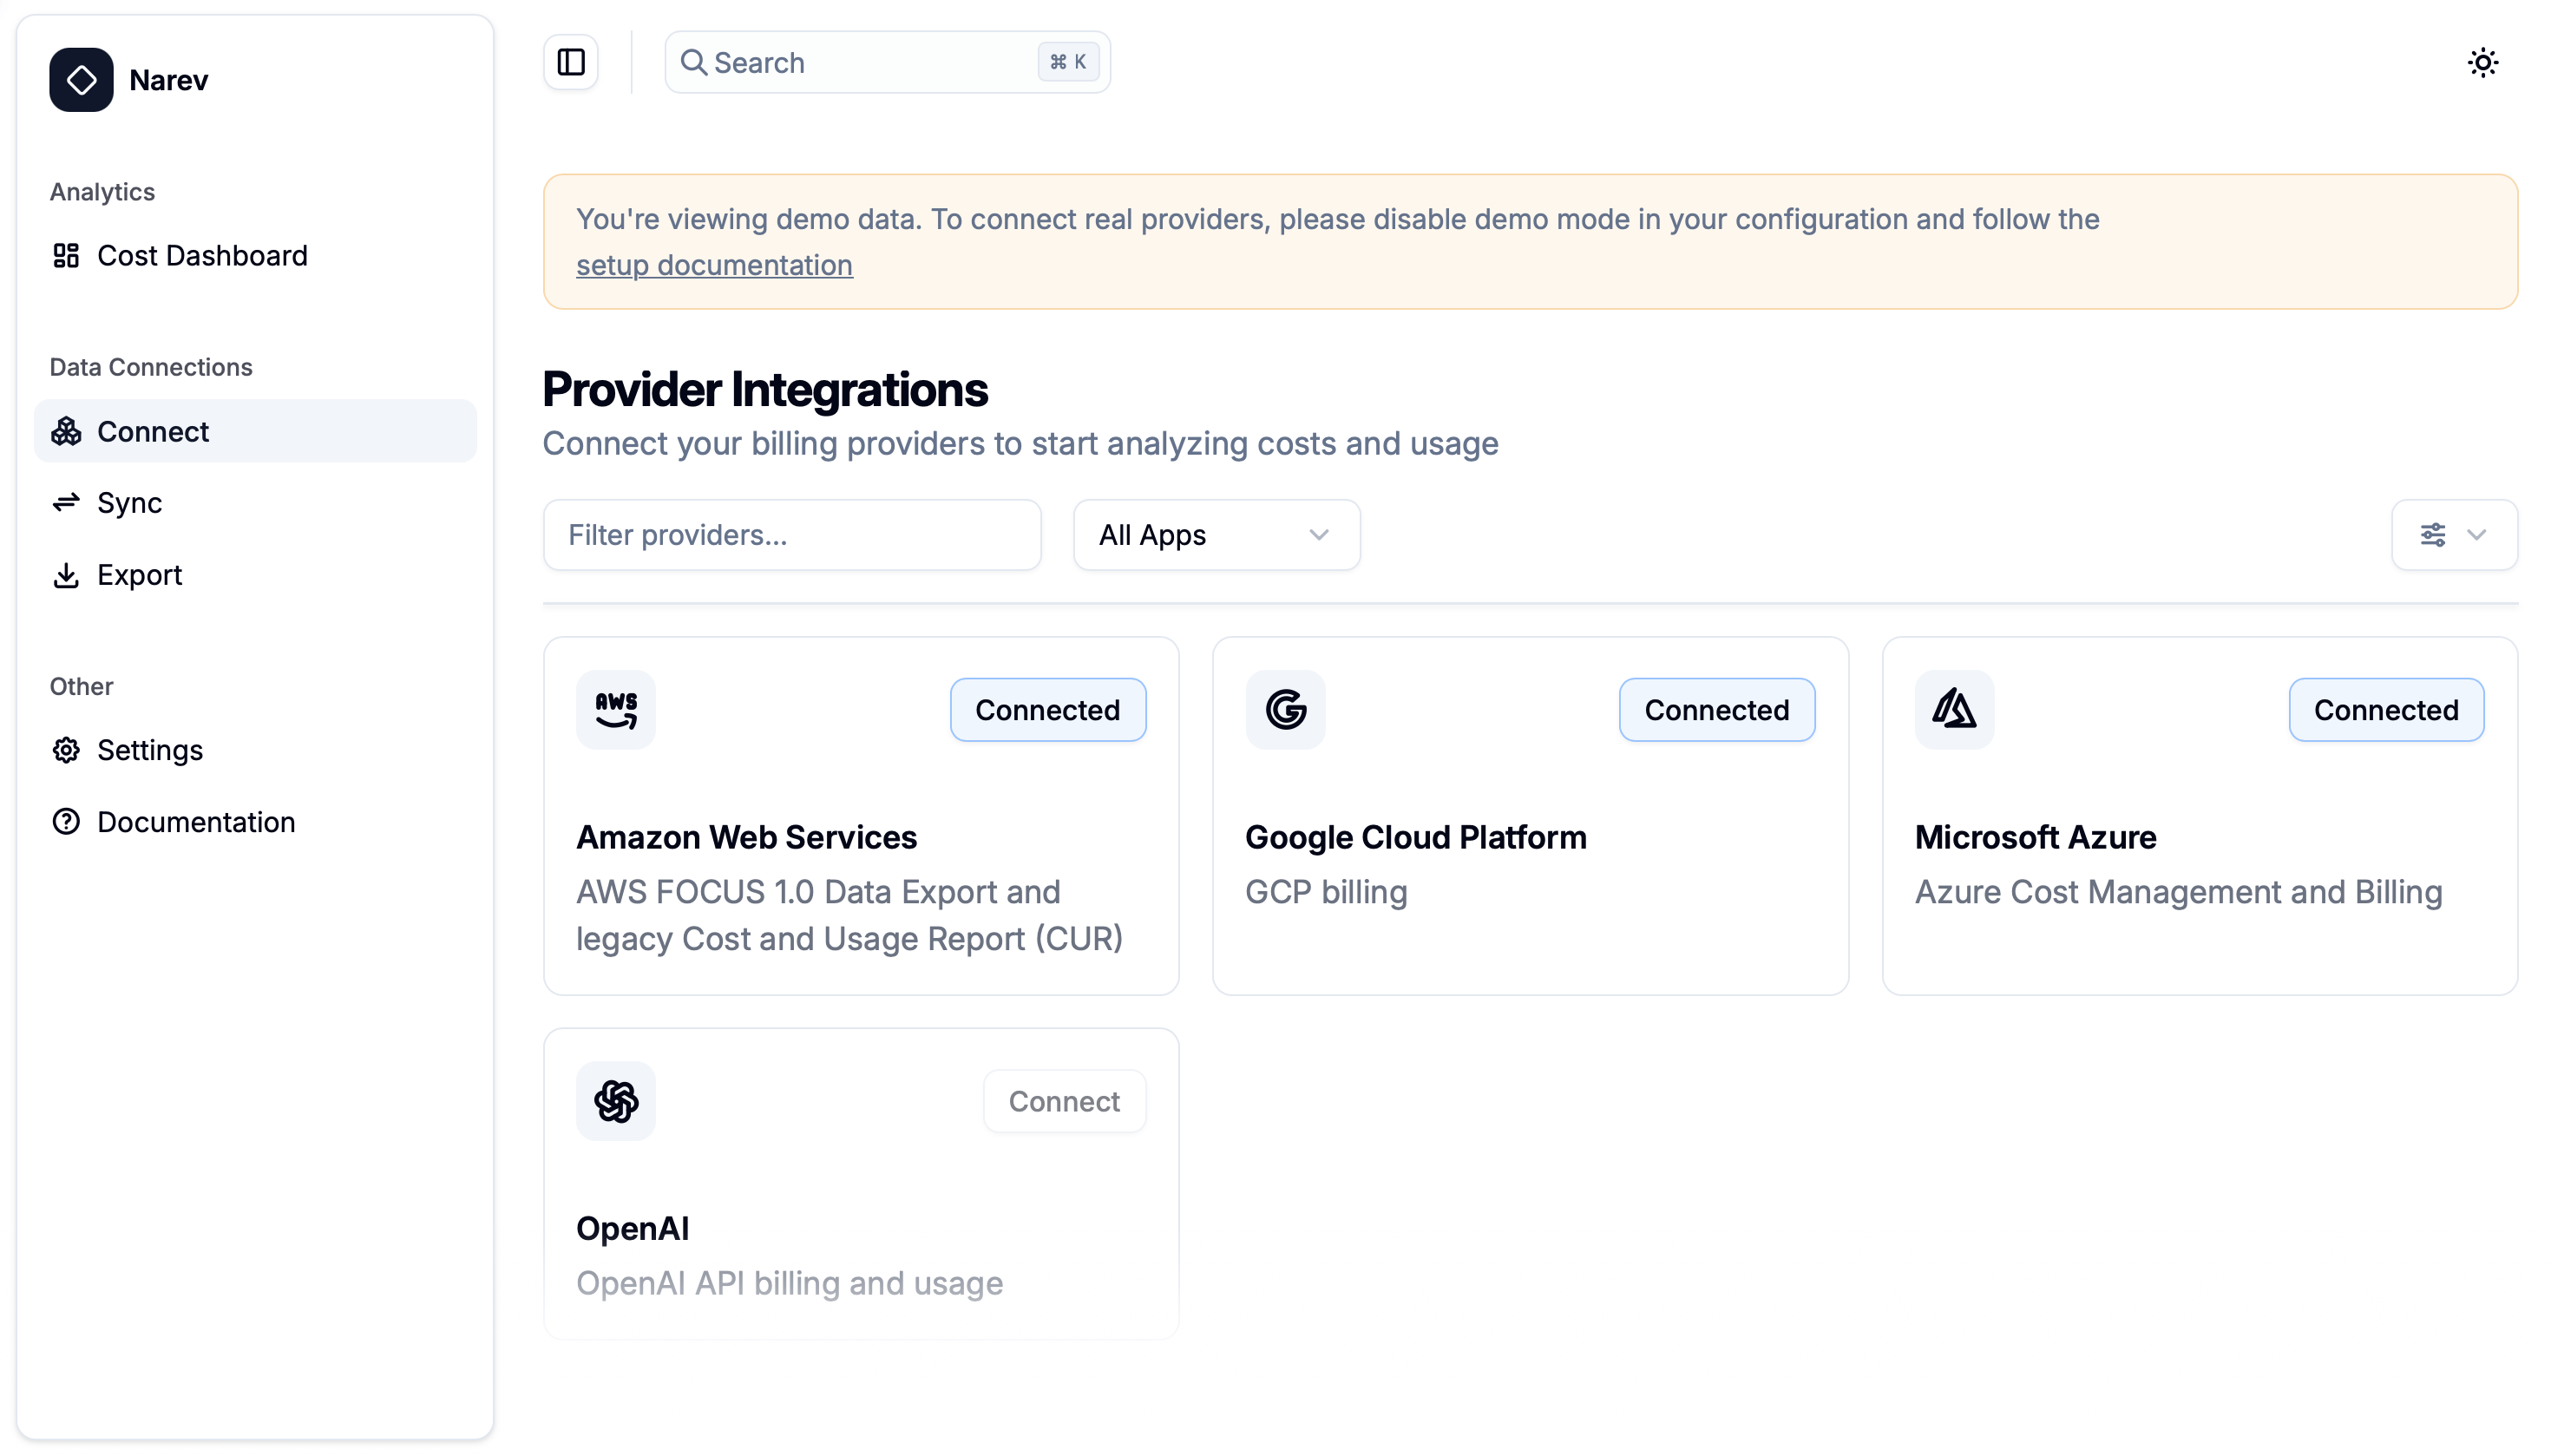The height and width of the screenshot is (1456, 2551).
Task: Follow the setup documentation link
Action: [714, 265]
